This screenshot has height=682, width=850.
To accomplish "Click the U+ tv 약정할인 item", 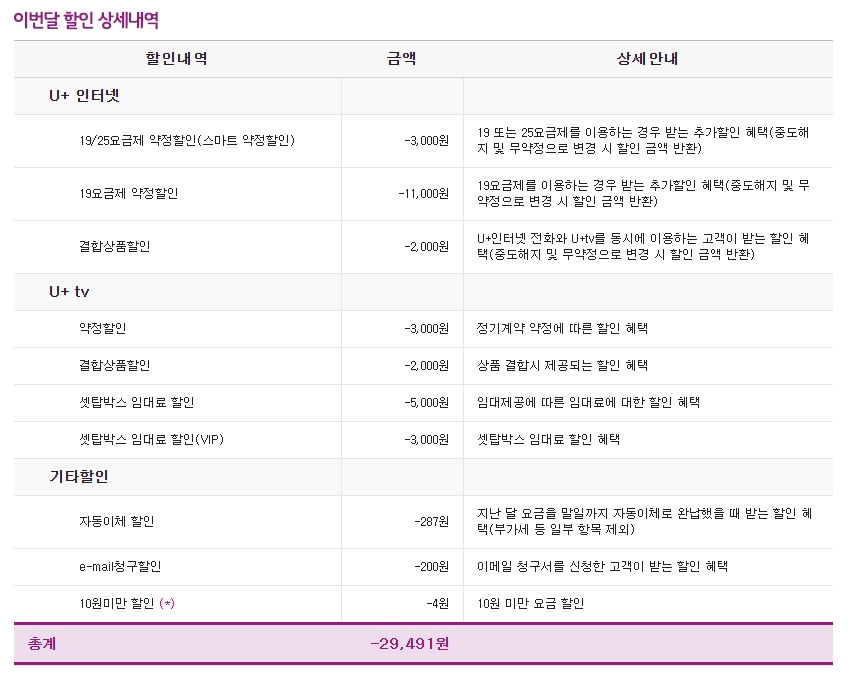I will point(103,329).
